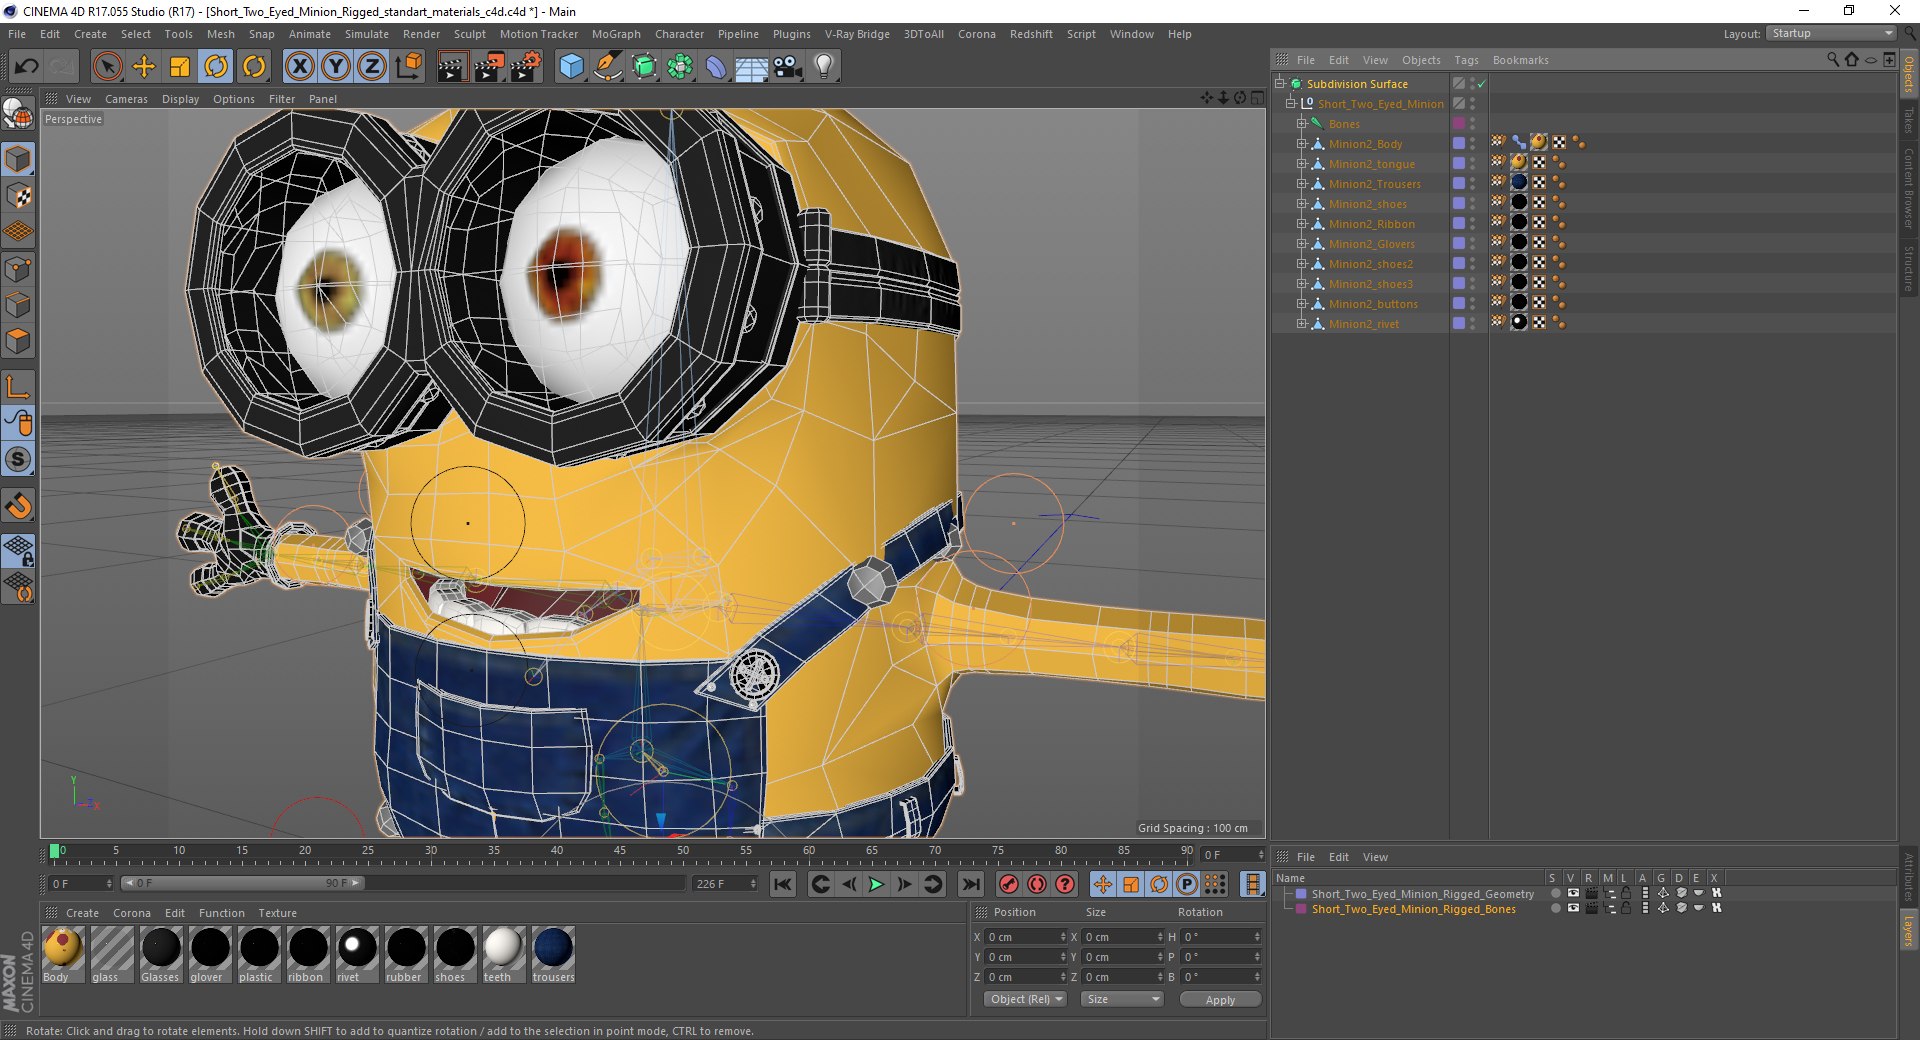1920x1040 pixels.
Task: Select the trousers material swatch
Action: click(x=553, y=947)
